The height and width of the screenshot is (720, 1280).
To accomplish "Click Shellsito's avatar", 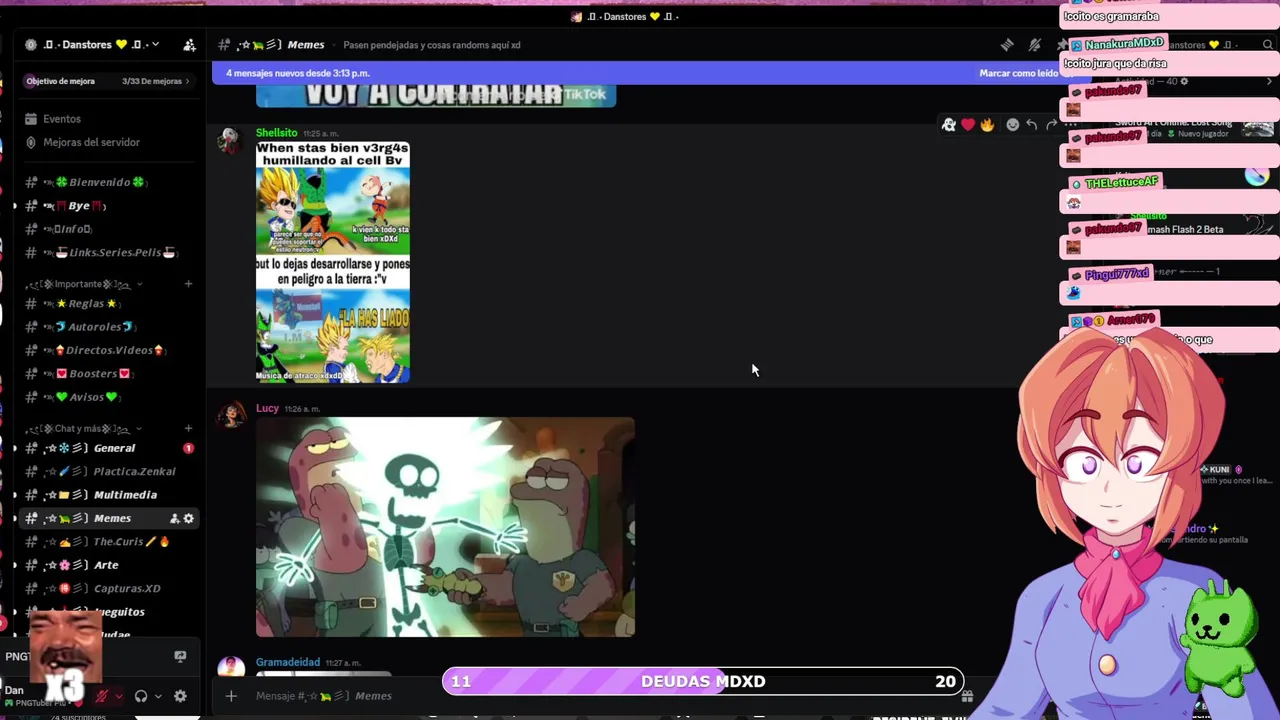I will click(231, 142).
